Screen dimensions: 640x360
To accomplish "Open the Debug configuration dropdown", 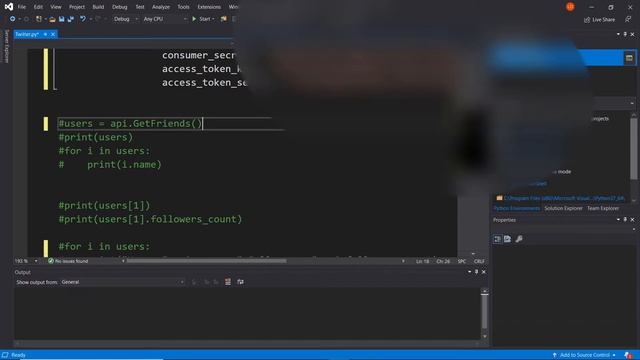I will (126, 19).
